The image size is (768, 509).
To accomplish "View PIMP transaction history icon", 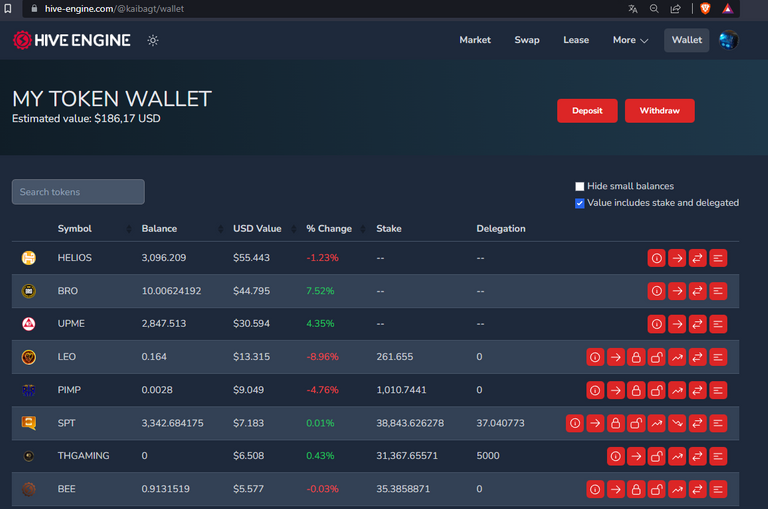I will (718, 390).
